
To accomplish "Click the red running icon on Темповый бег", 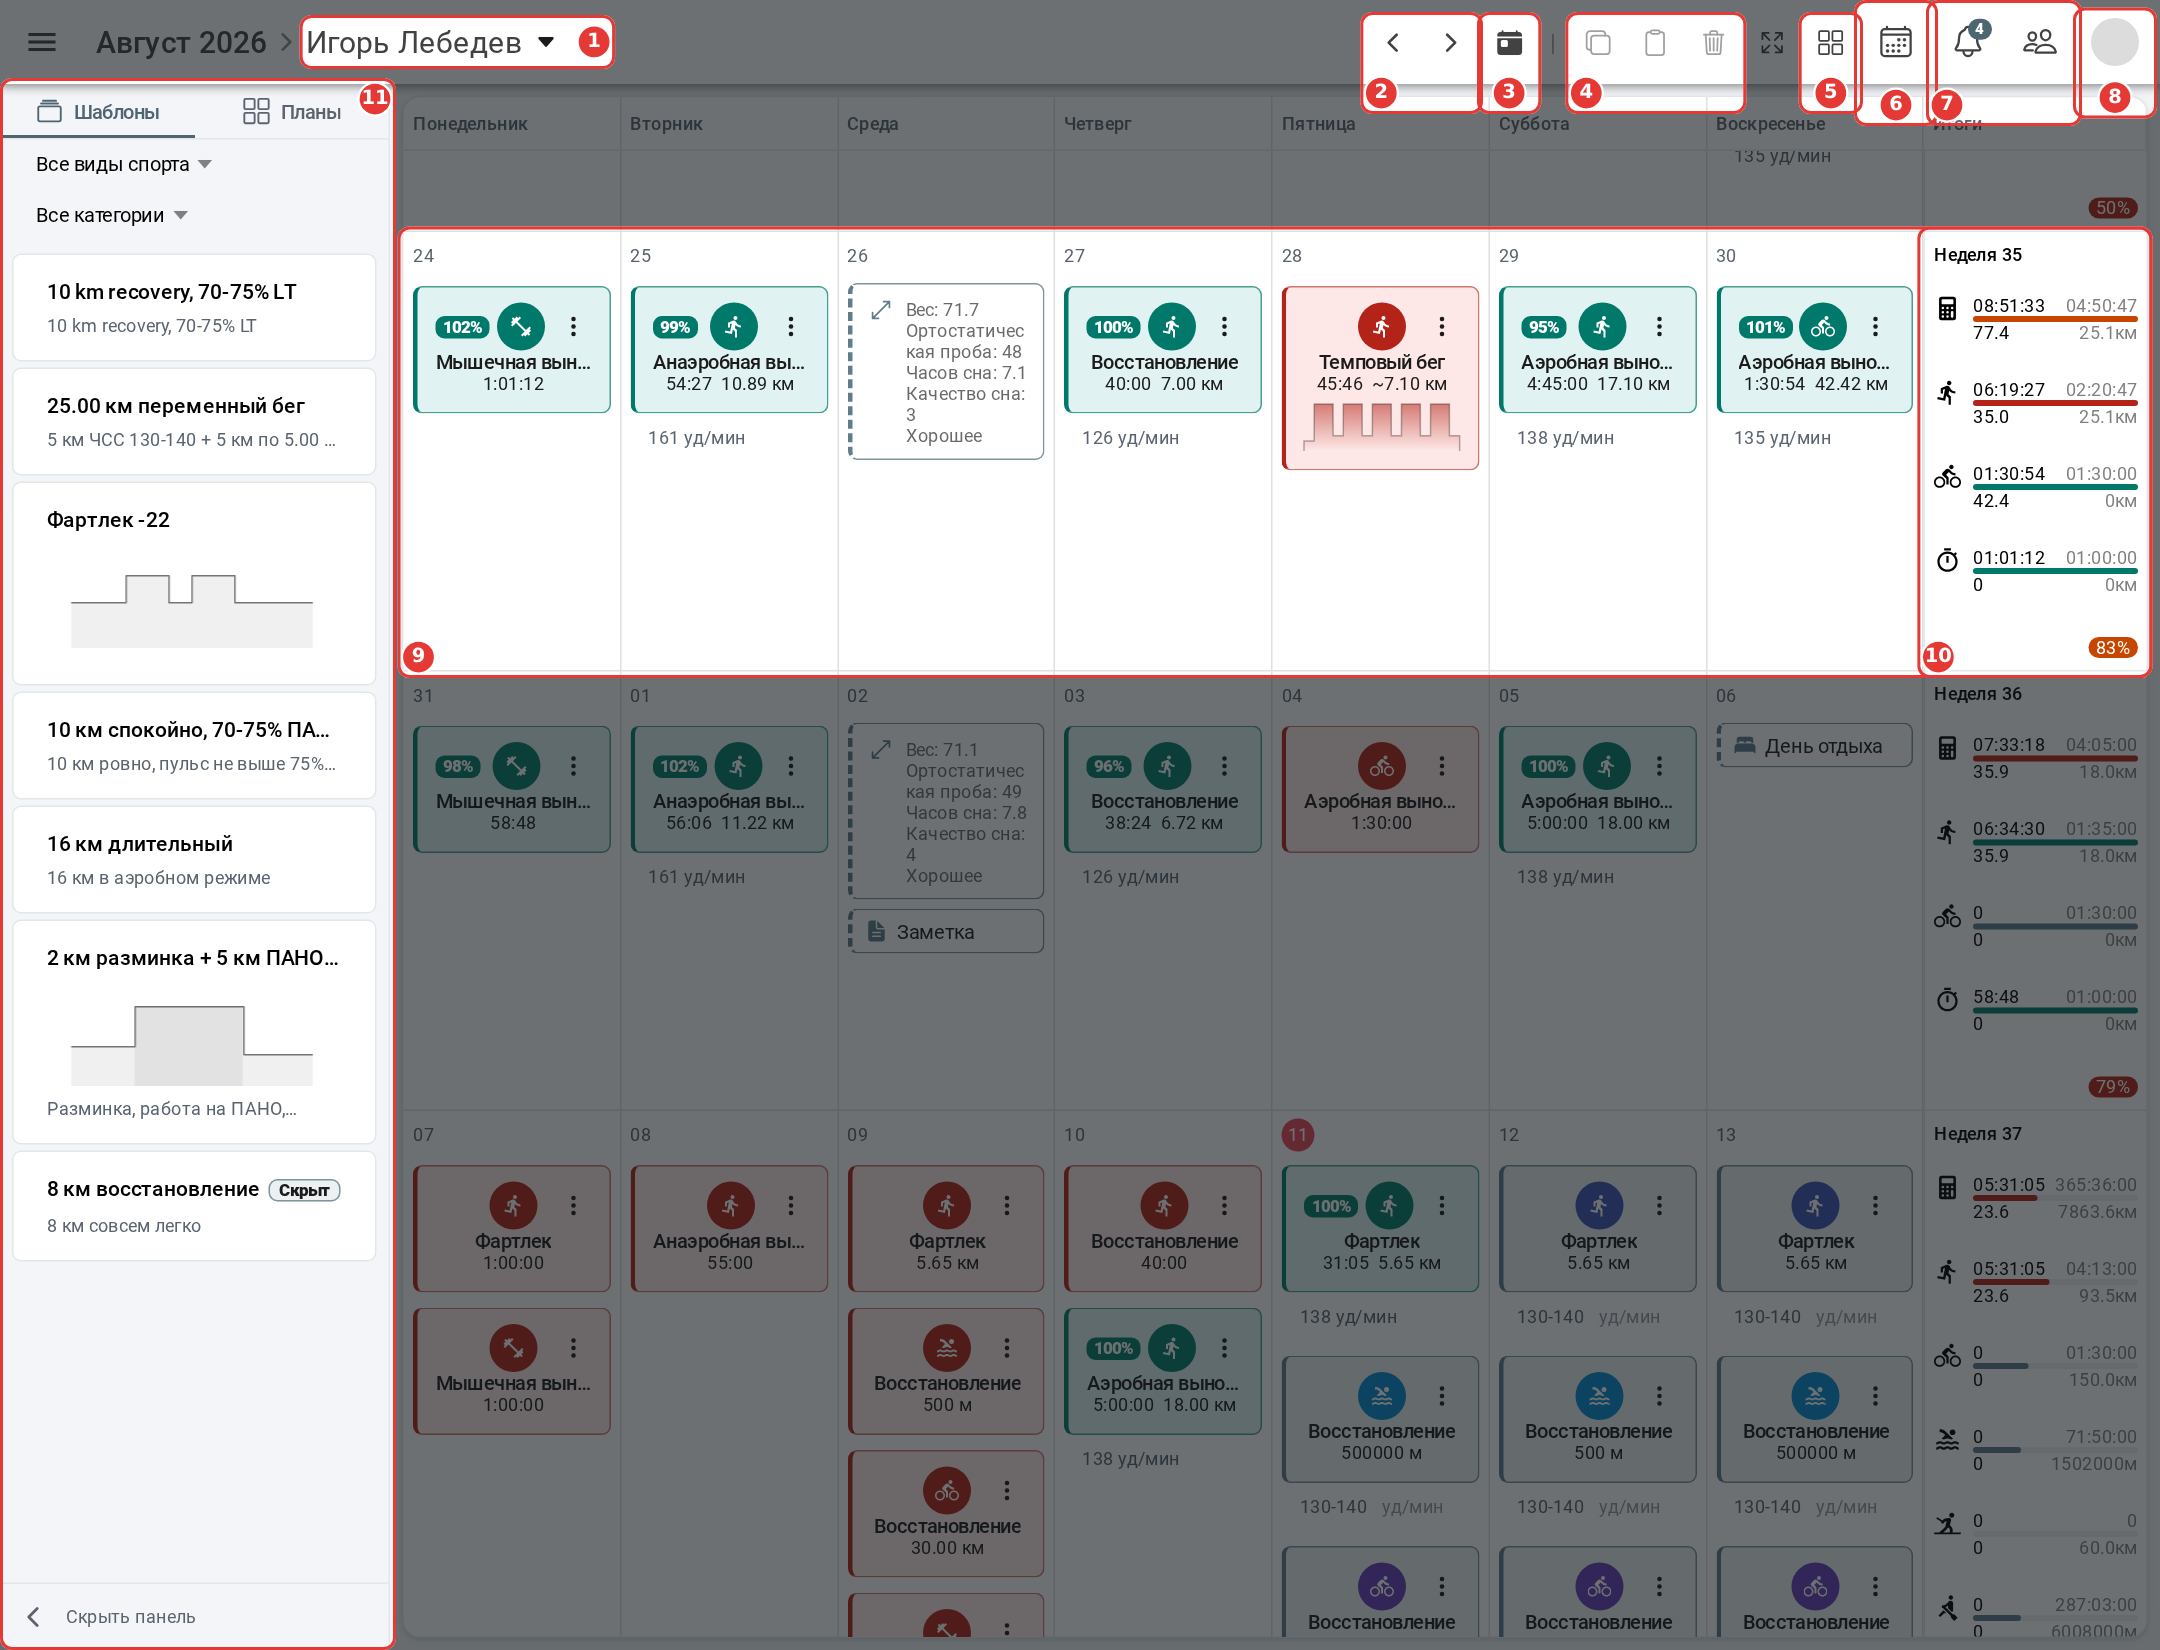I will point(1381,326).
